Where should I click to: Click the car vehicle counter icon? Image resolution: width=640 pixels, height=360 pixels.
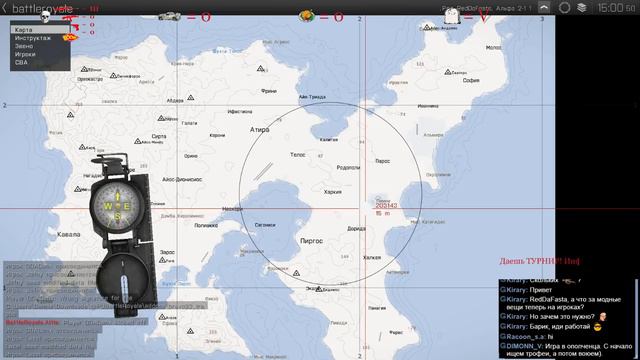(170, 17)
